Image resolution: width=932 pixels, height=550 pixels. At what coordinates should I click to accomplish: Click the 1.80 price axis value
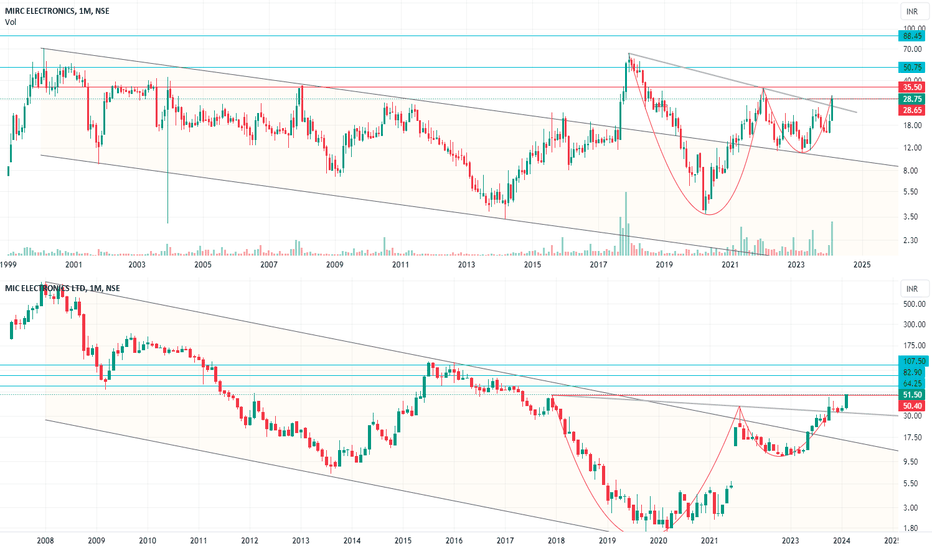pos(912,528)
